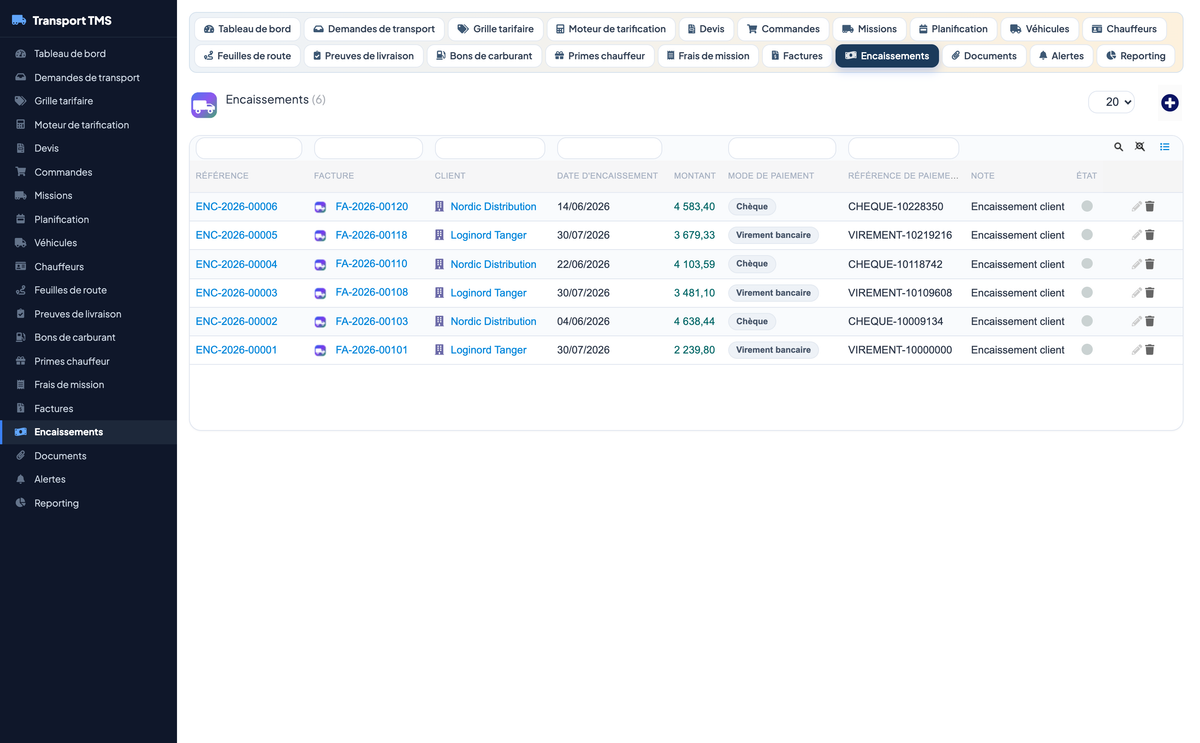Viewport: 1200px width, 743px height.
Task: Delete ENC-2026-00002 with its trash icon
Action: tap(1150, 321)
